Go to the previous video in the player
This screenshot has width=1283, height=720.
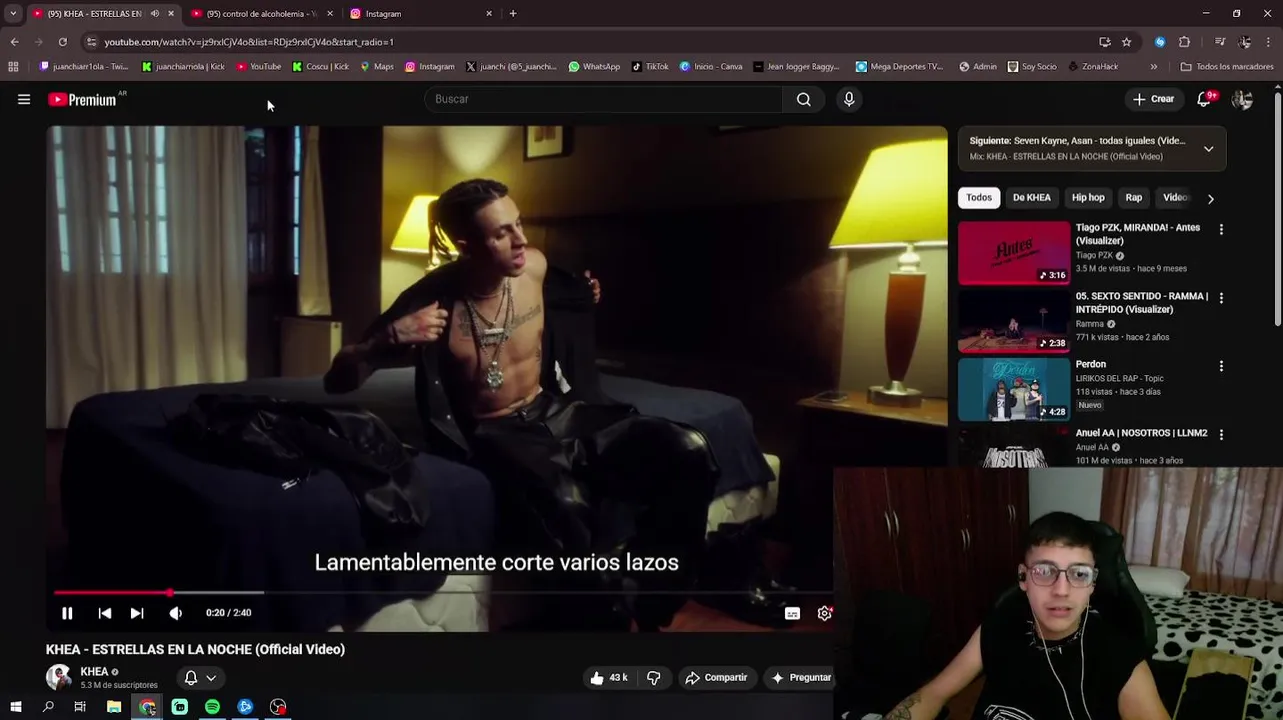coord(105,613)
